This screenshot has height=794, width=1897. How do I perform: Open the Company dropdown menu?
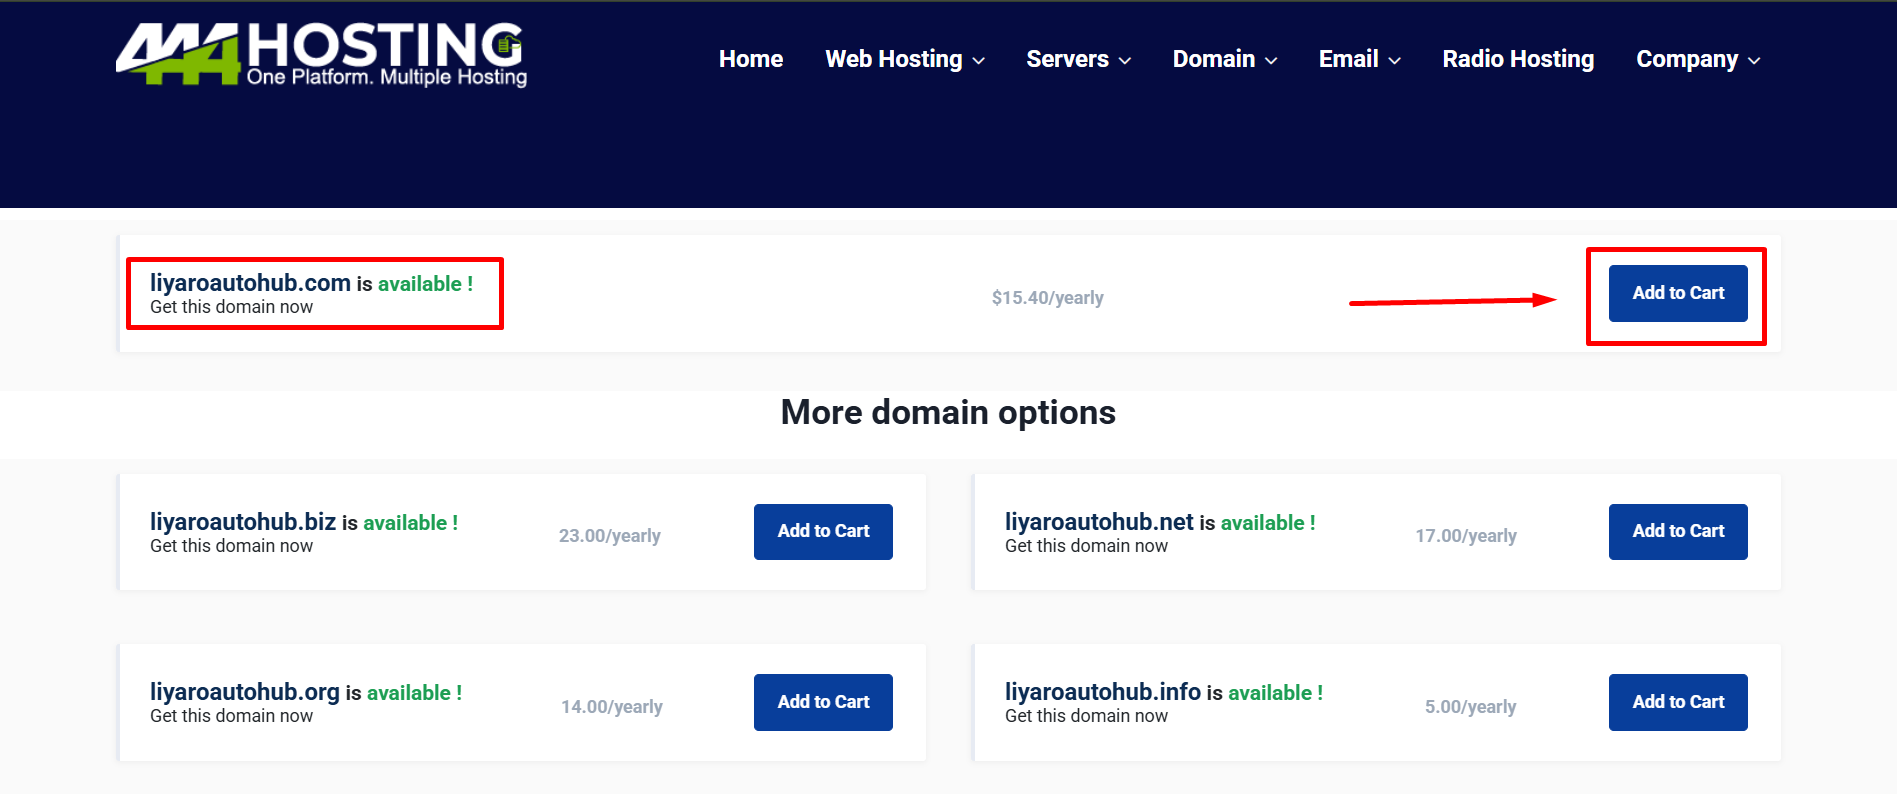coord(1697,59)
